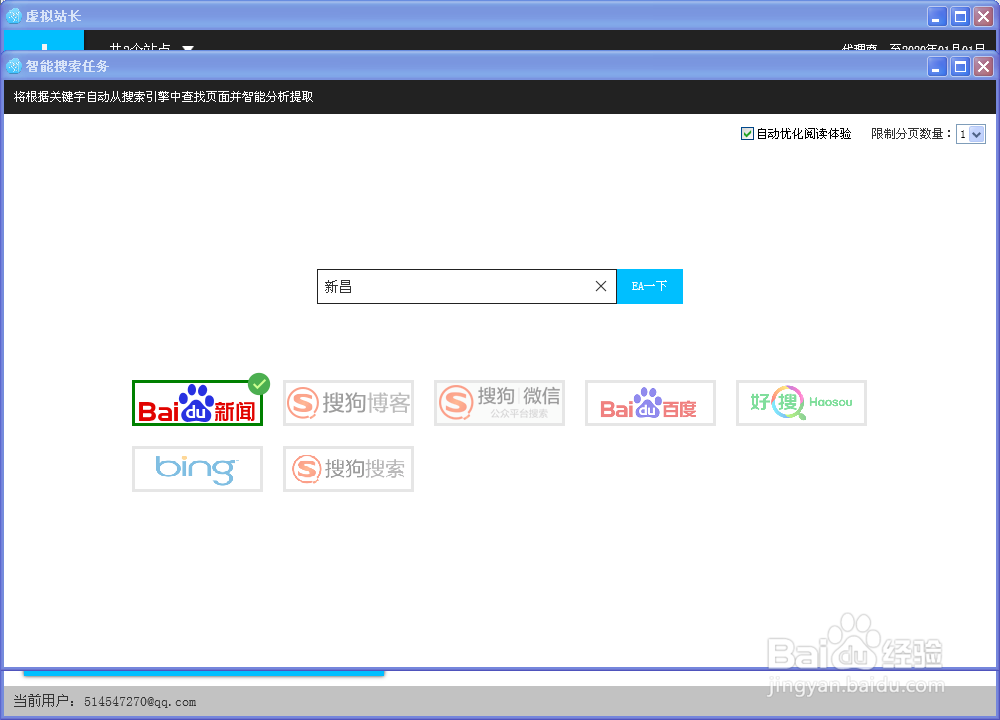Select the Baidu web search engine

651,403
